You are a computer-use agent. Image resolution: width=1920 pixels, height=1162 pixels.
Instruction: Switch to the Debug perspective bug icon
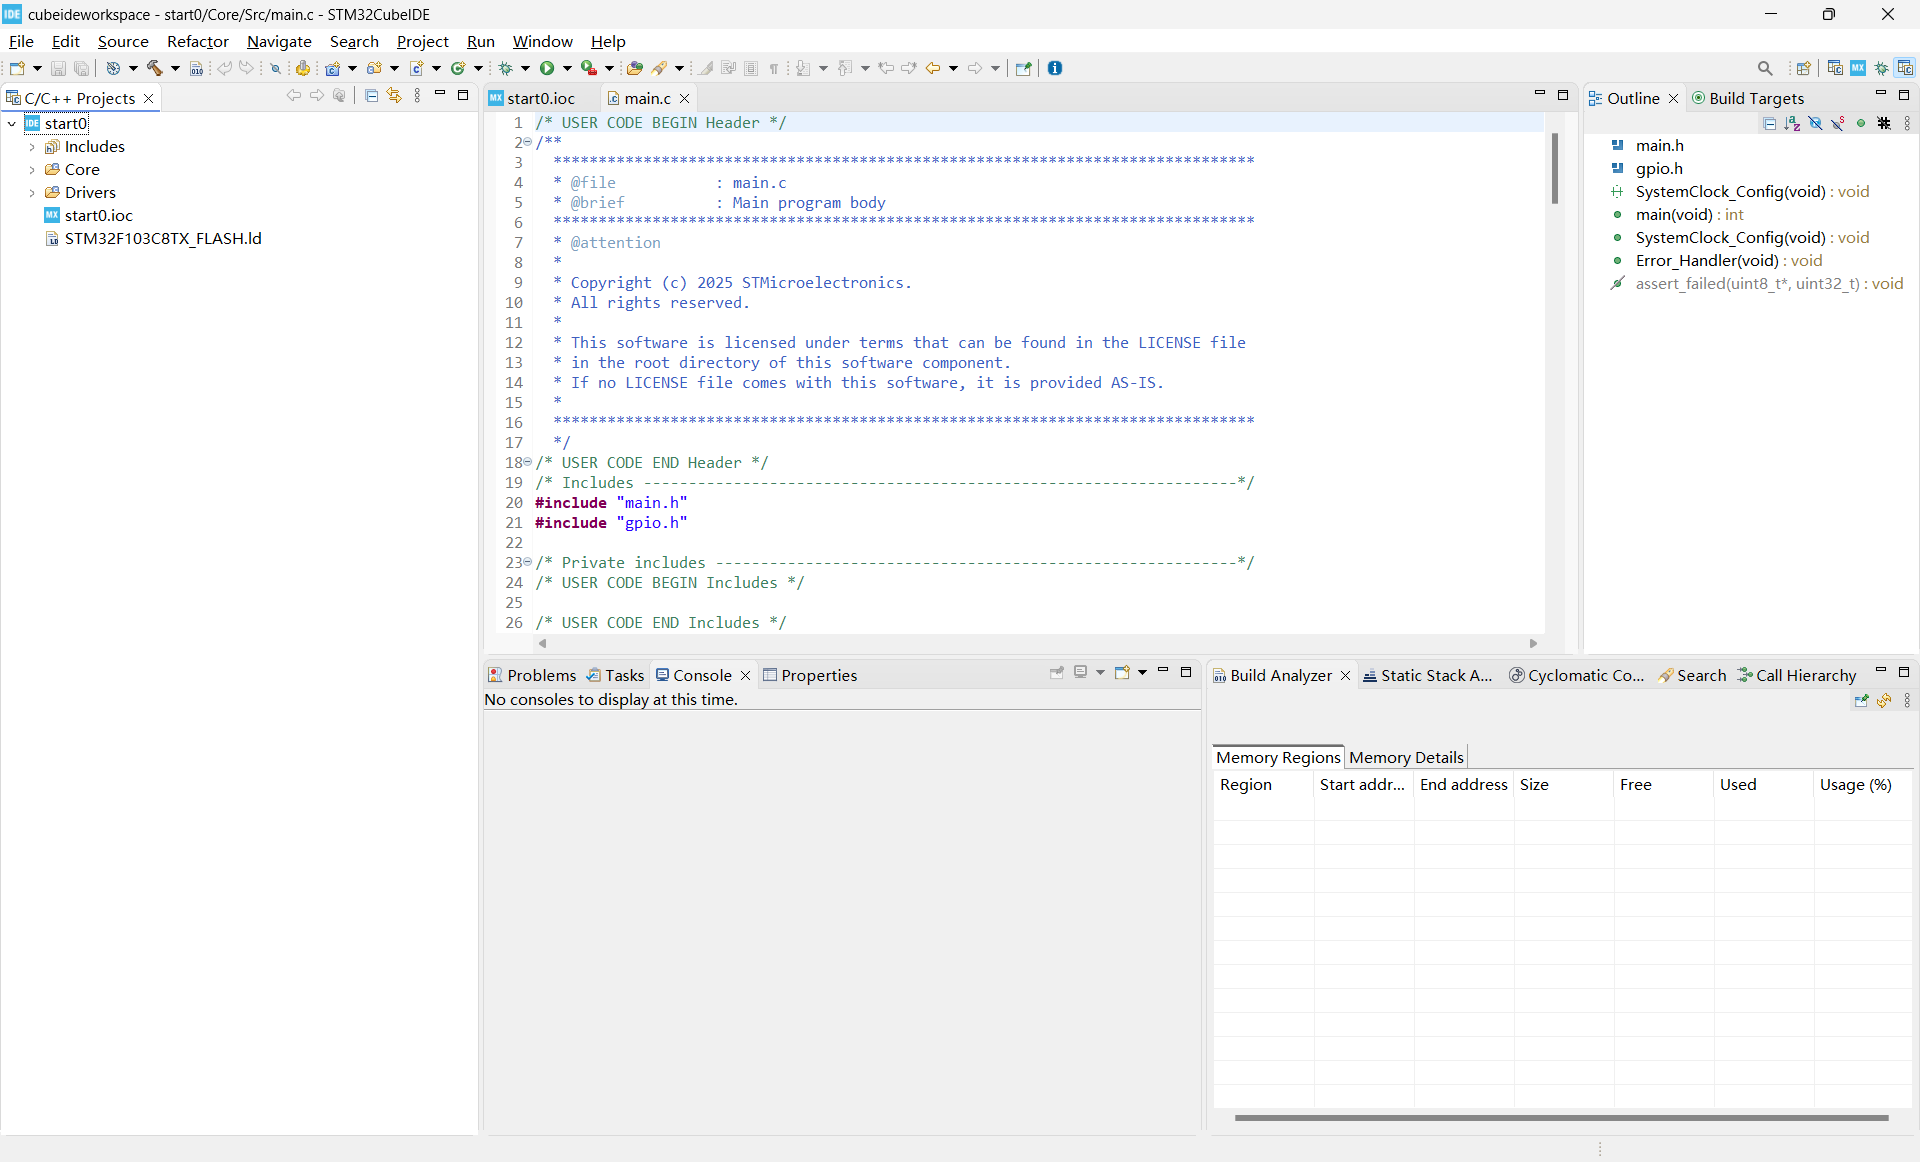click(1882, 68)
